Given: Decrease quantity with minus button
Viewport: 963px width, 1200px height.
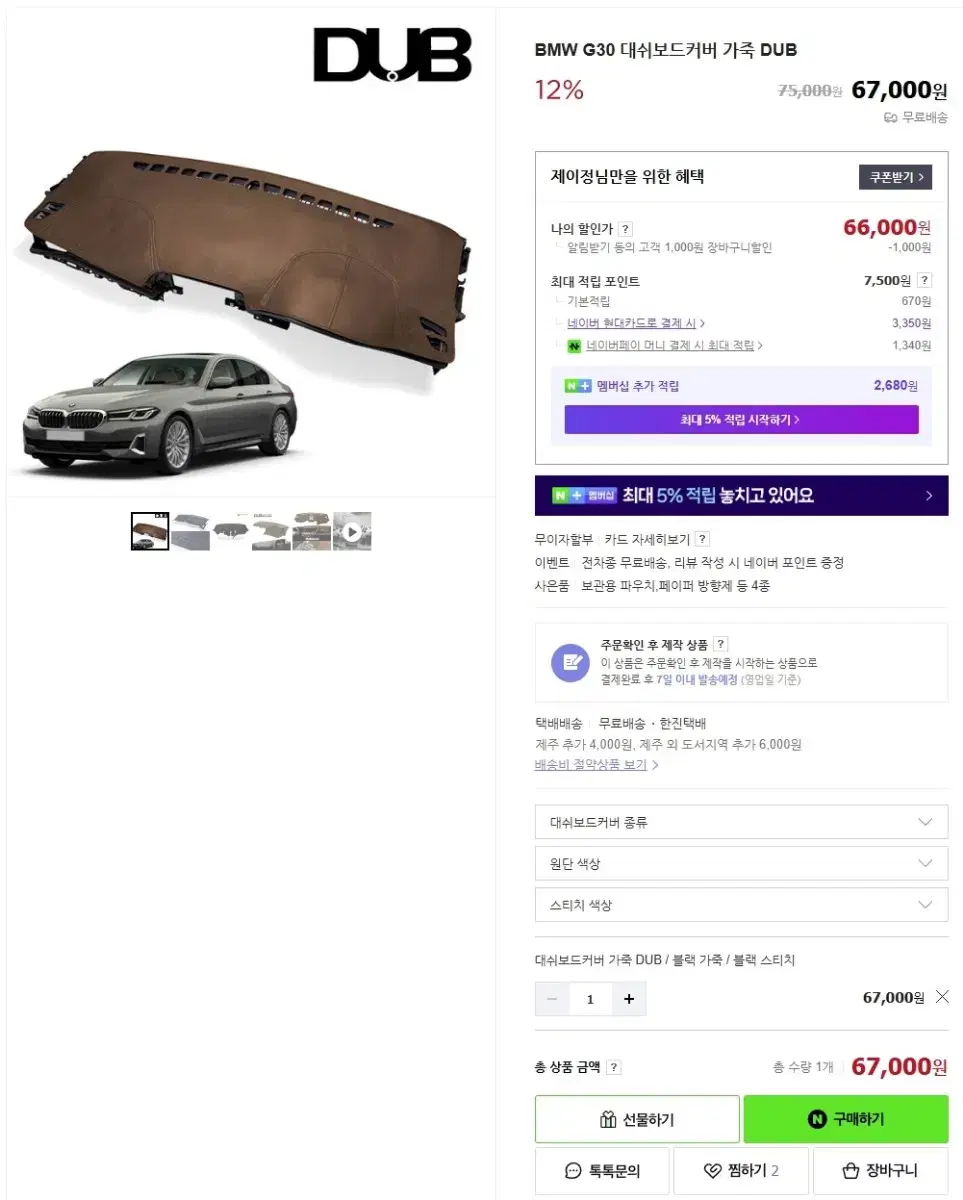Looking at the screenshot, I should [552, 999].
